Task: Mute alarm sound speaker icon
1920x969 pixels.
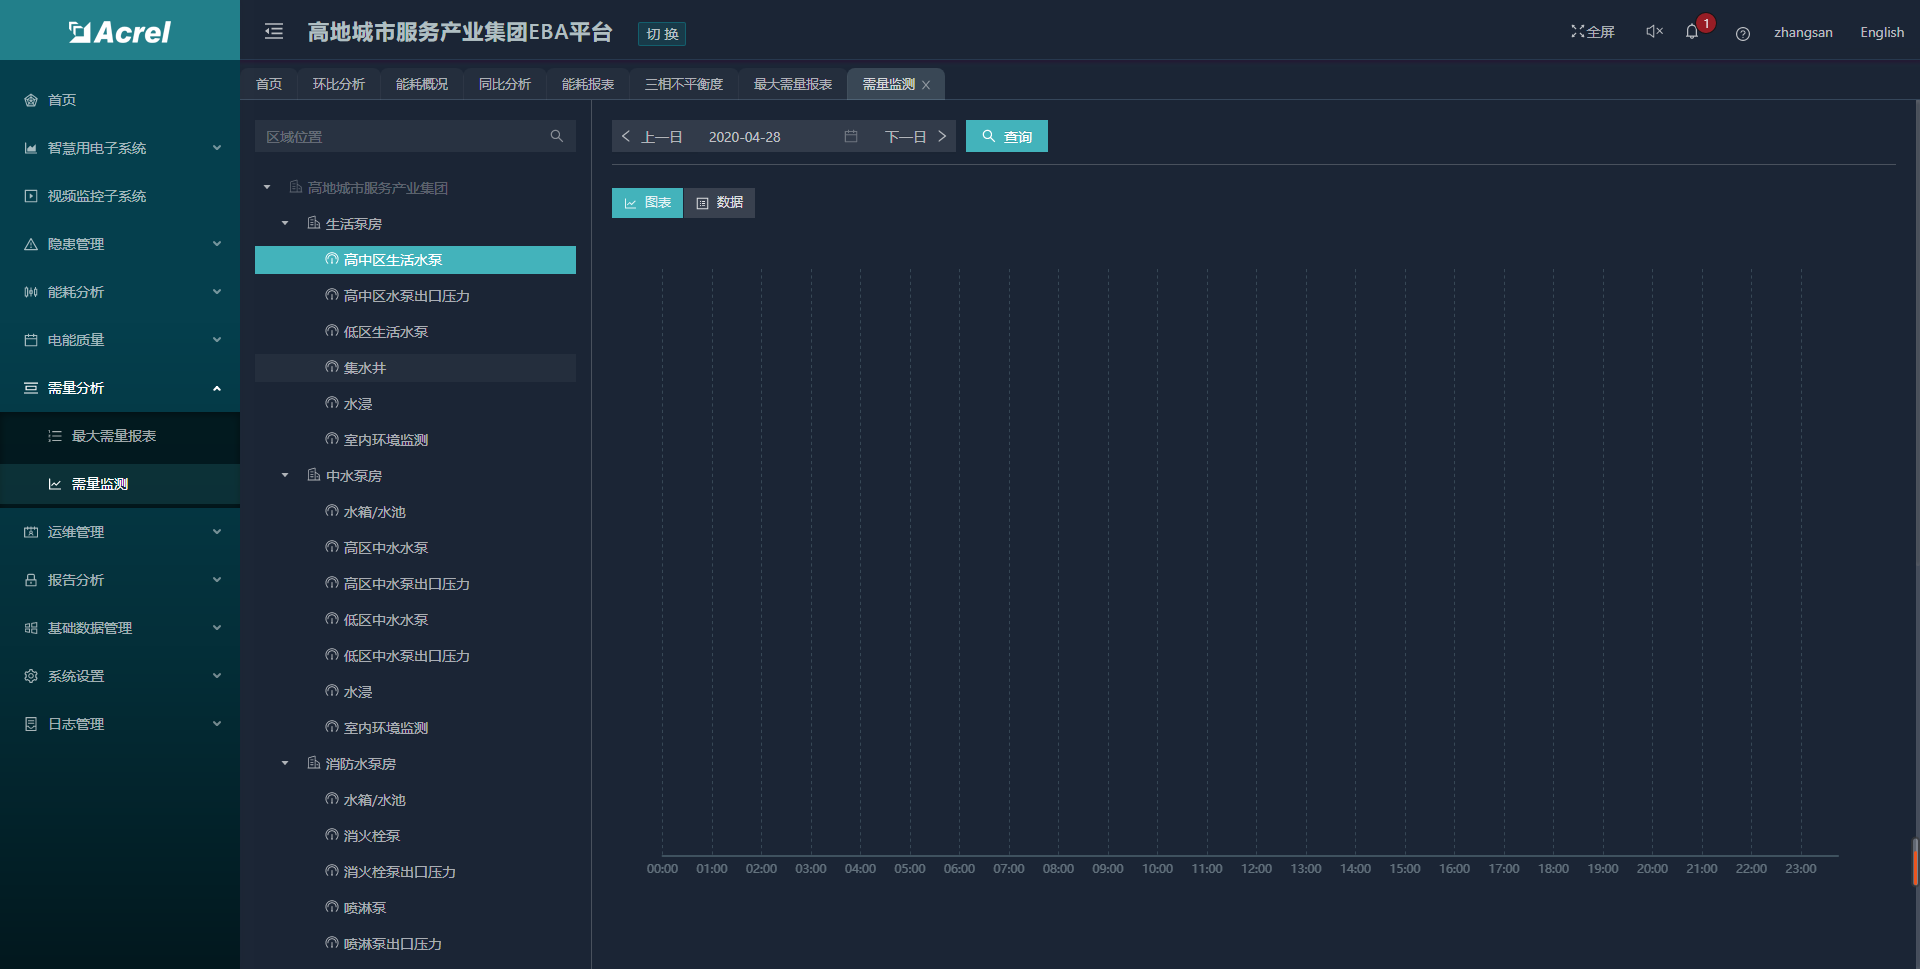Action: [1654, 32]
